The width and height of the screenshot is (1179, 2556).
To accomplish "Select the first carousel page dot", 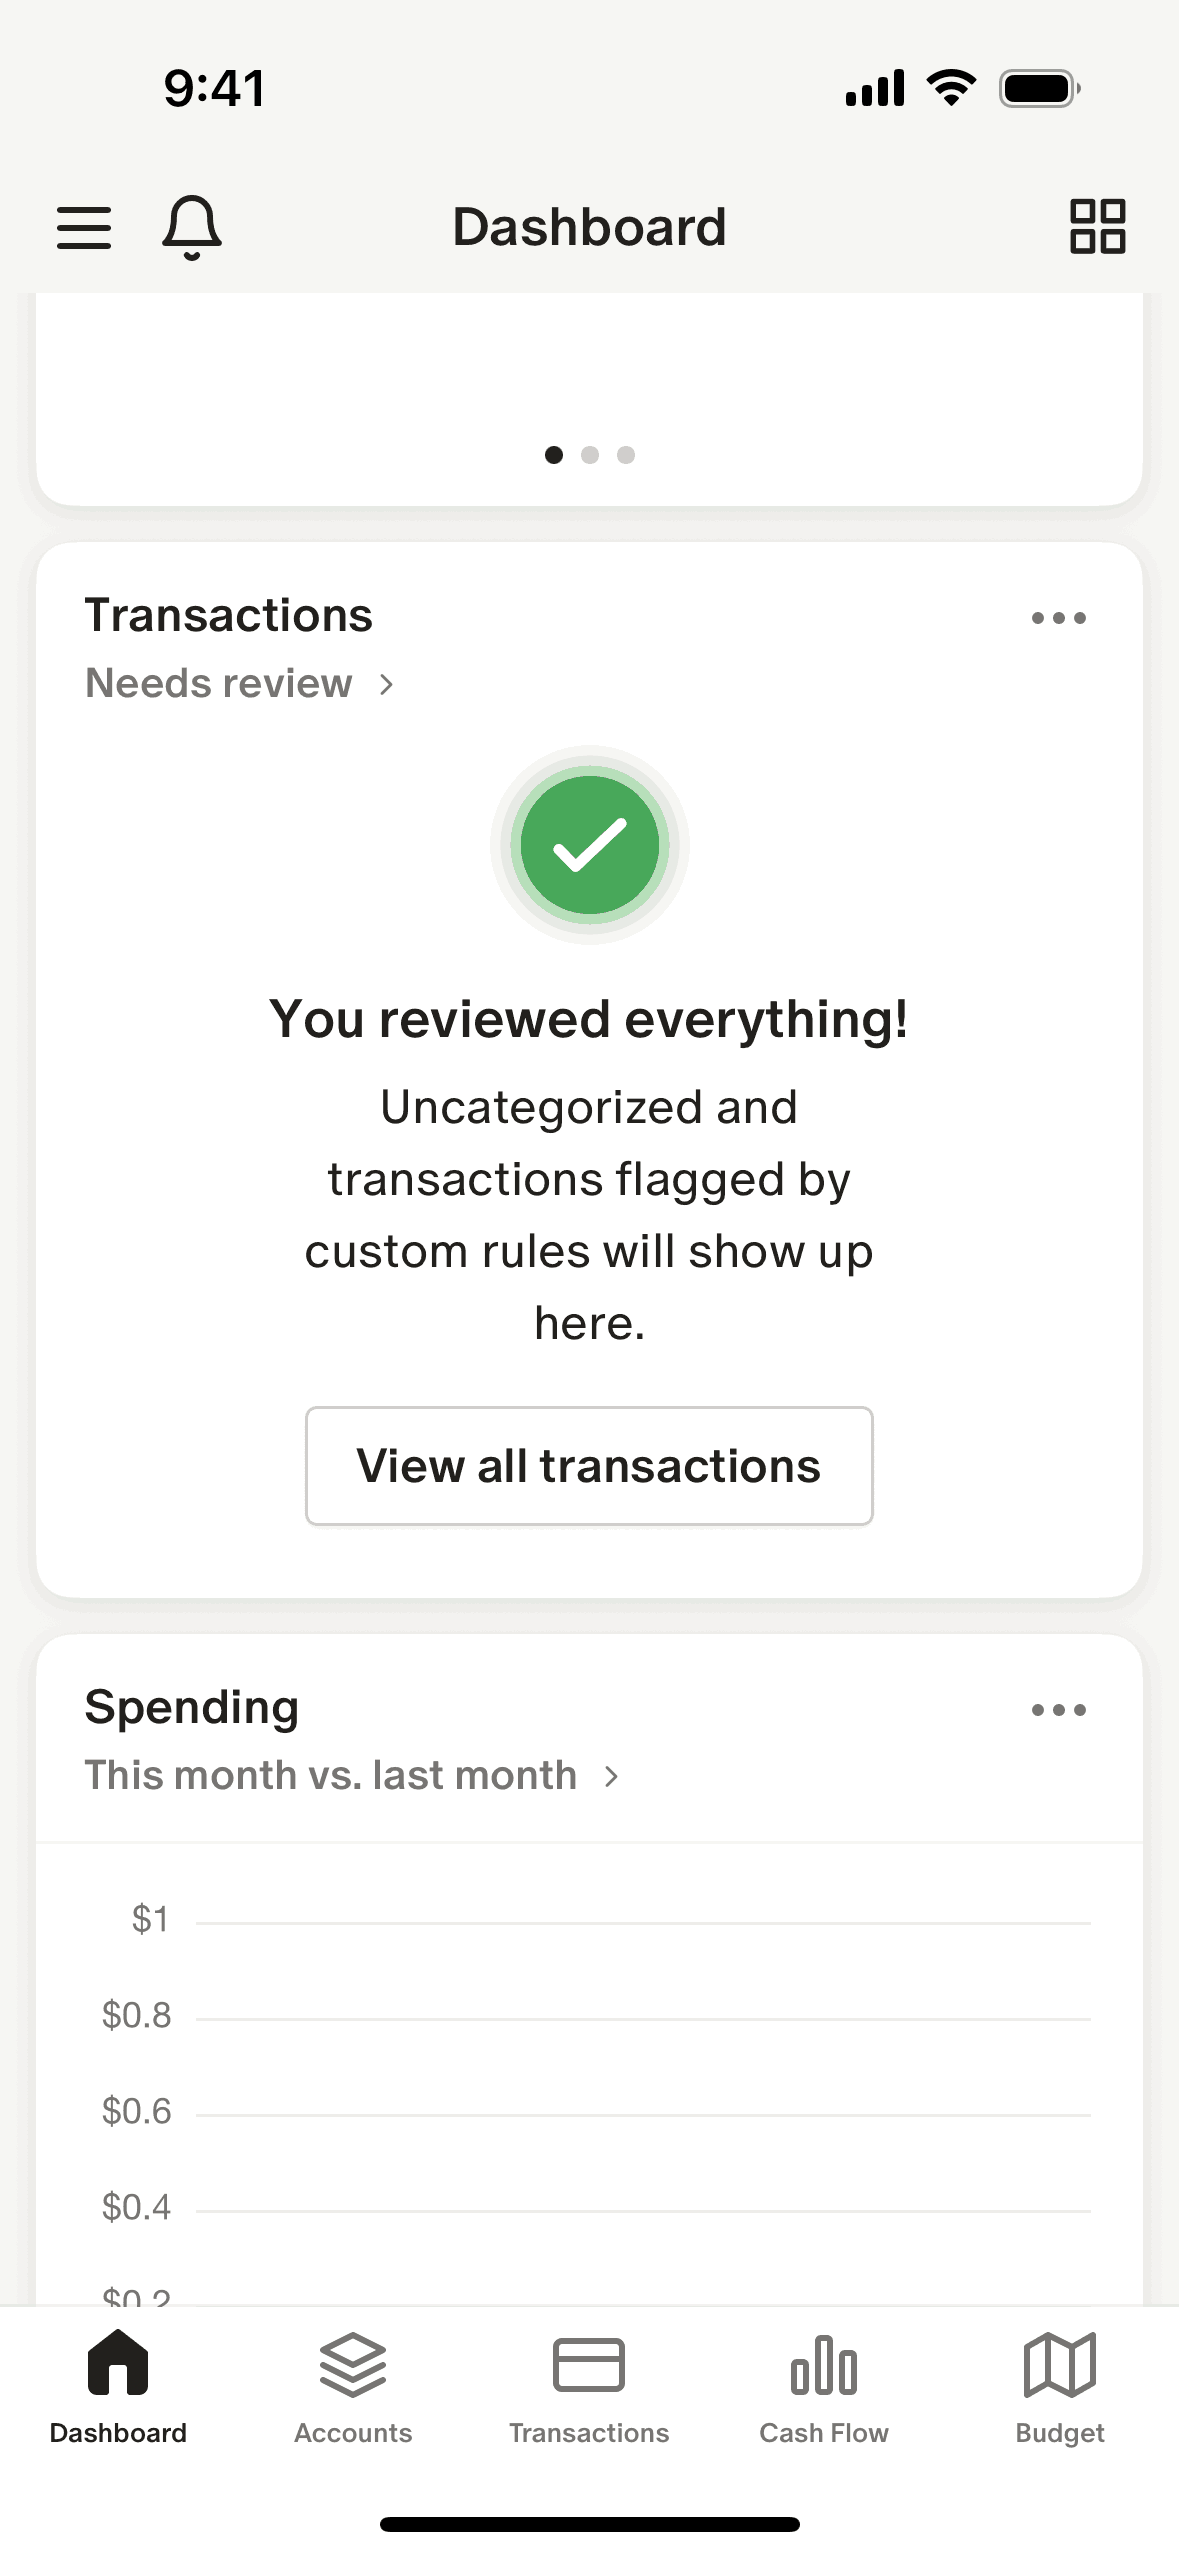I will [554, 455].
